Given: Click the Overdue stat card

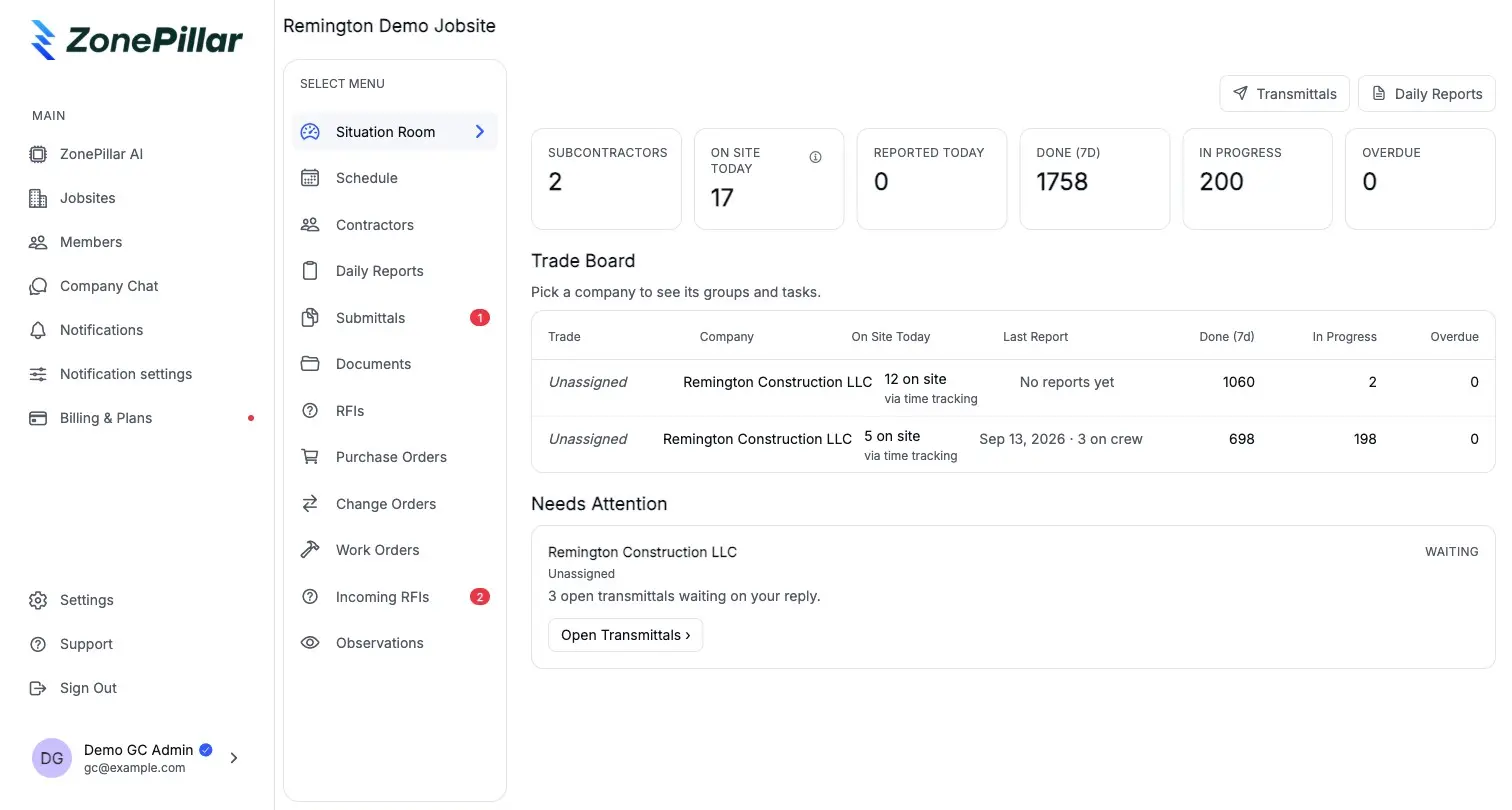Looking at the screenshot, I should (1421, 179).
